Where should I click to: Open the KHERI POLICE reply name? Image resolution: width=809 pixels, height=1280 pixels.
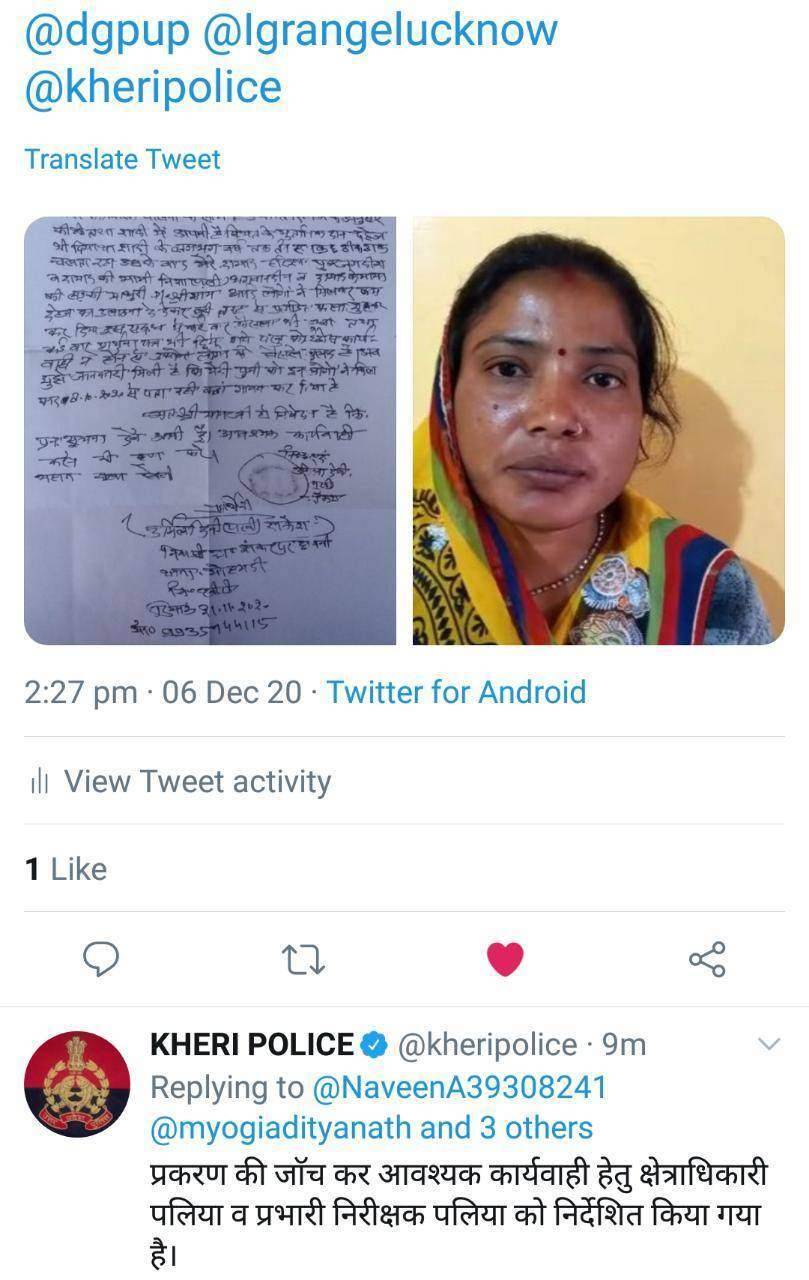[251, 1045]
